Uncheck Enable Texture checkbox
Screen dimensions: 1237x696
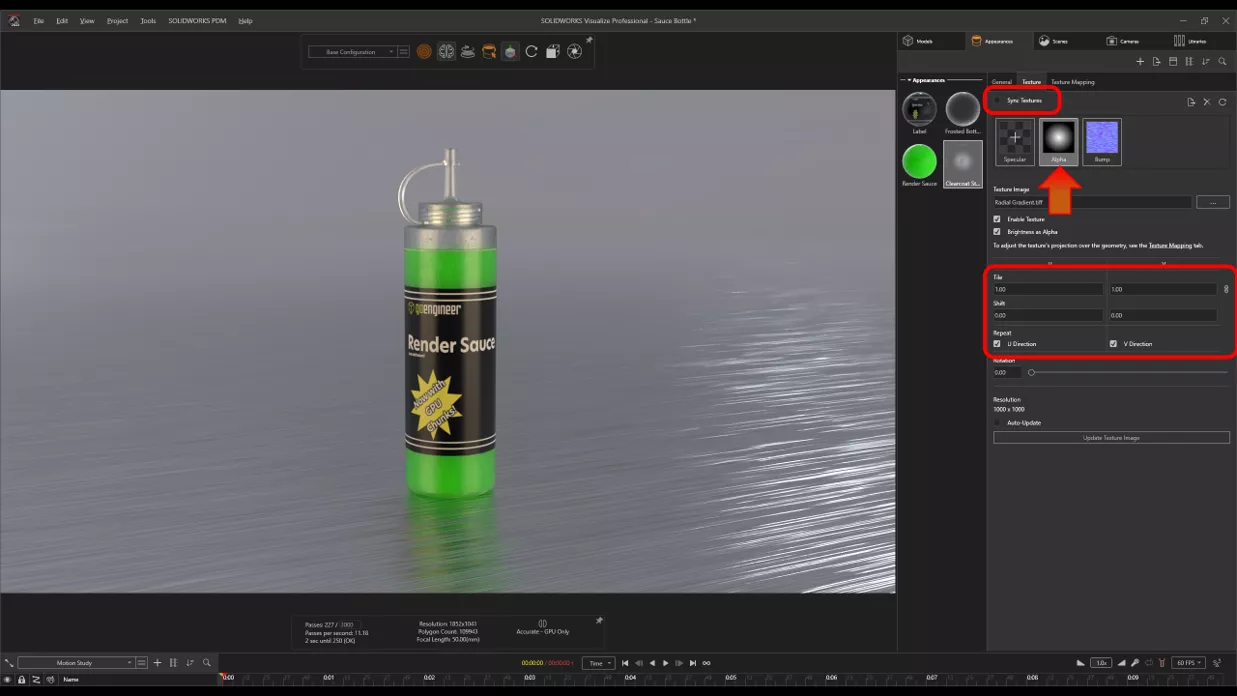click(997, 219)
